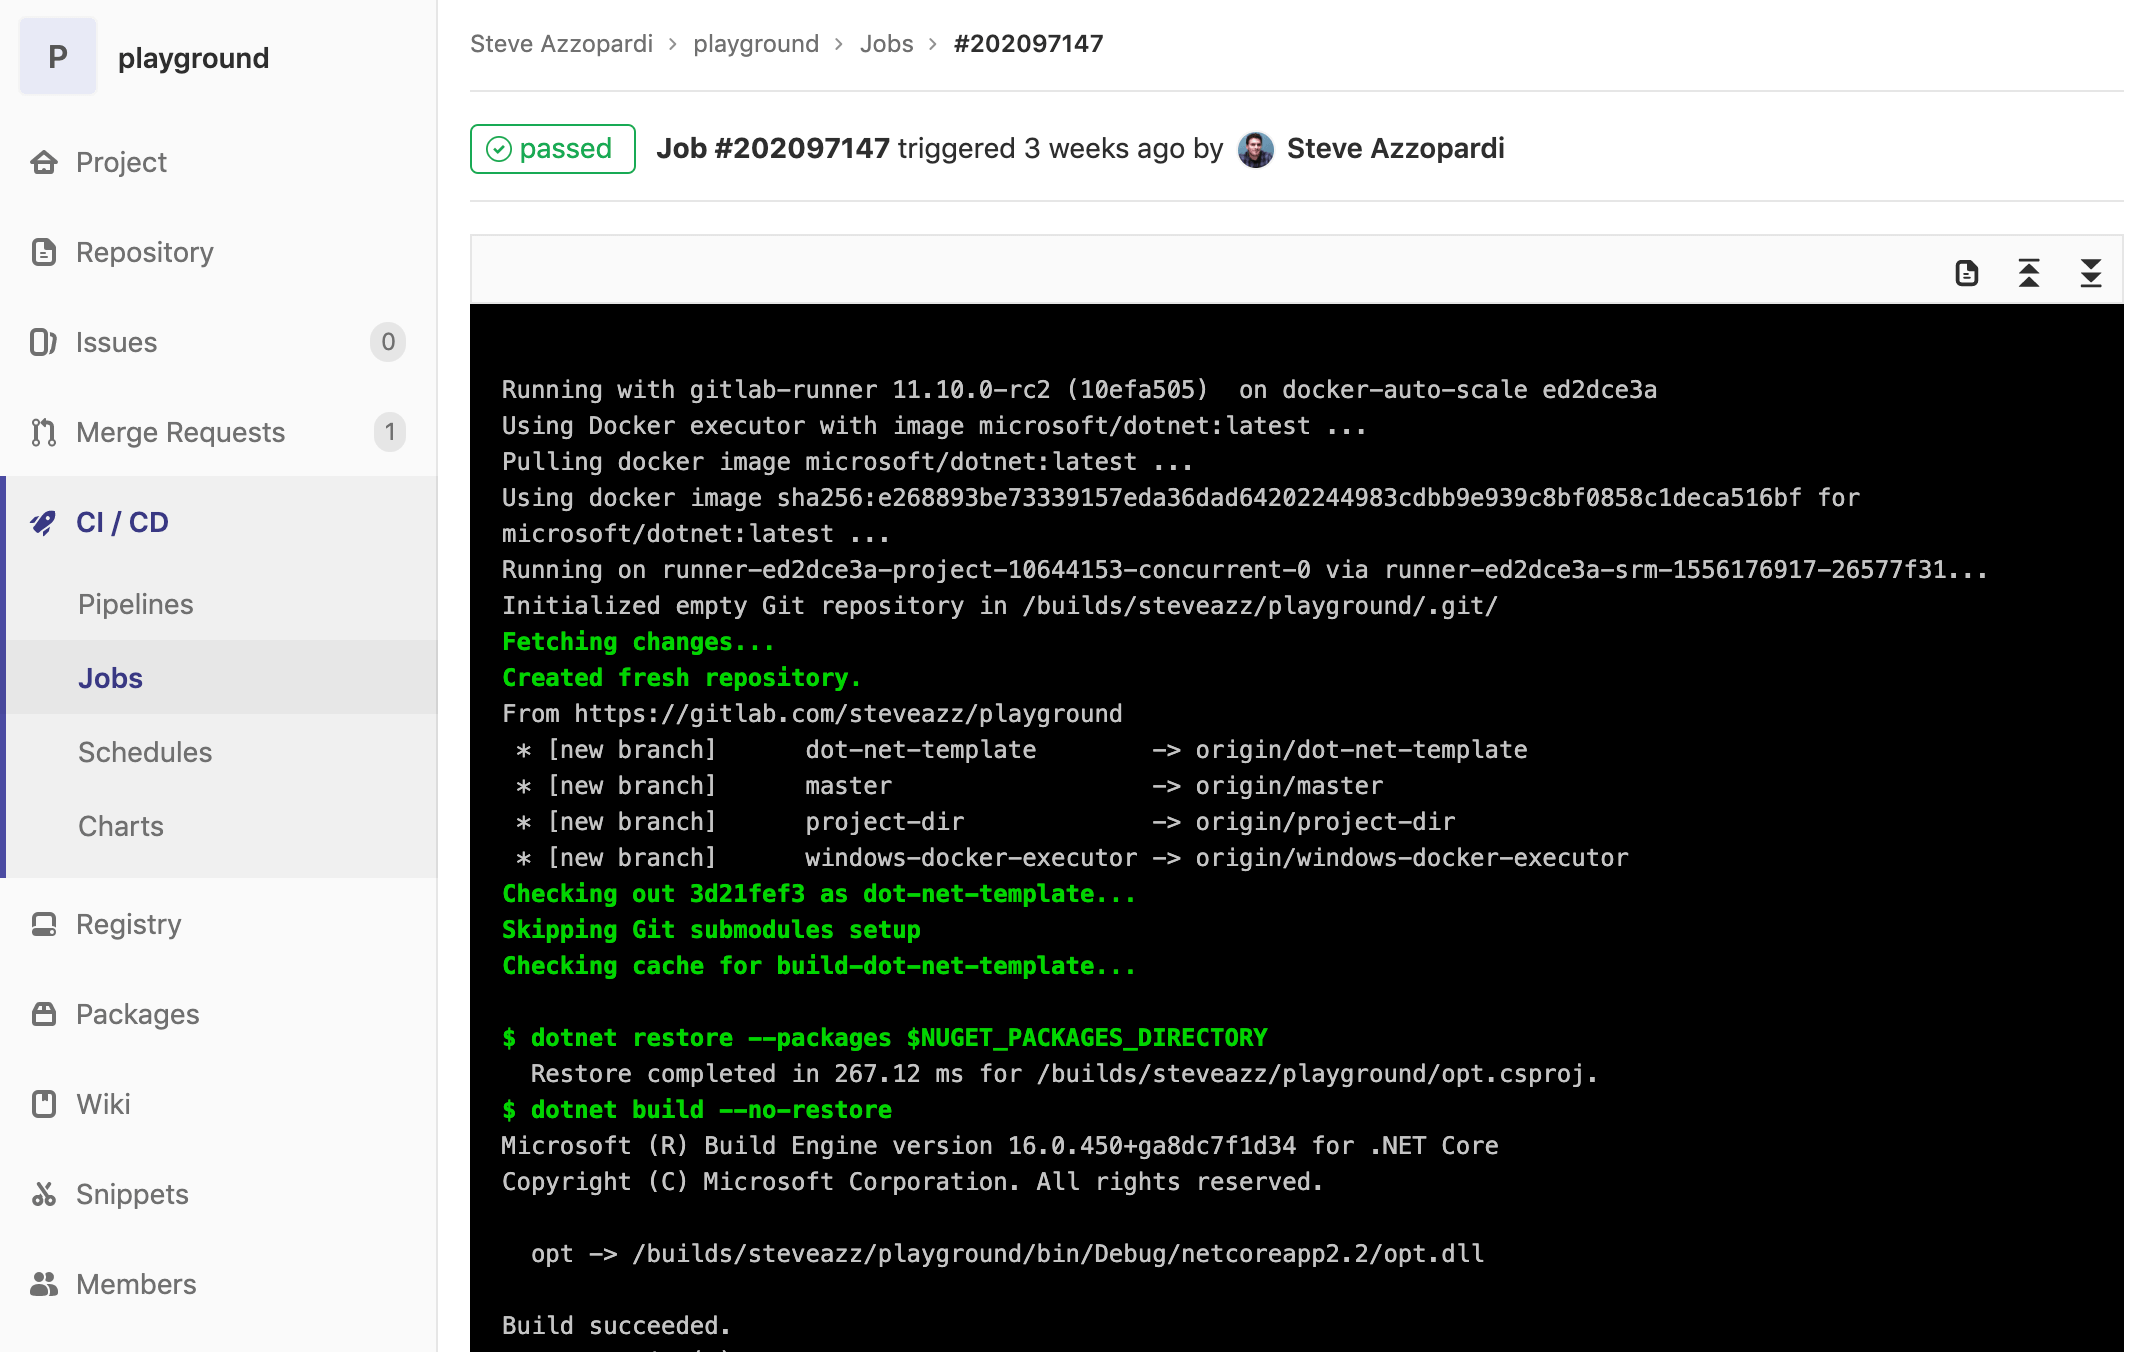The height and width of the screenshot is (1352, 2144).
Task: Toggle the passed status badge filter
Action: (551, 148)
